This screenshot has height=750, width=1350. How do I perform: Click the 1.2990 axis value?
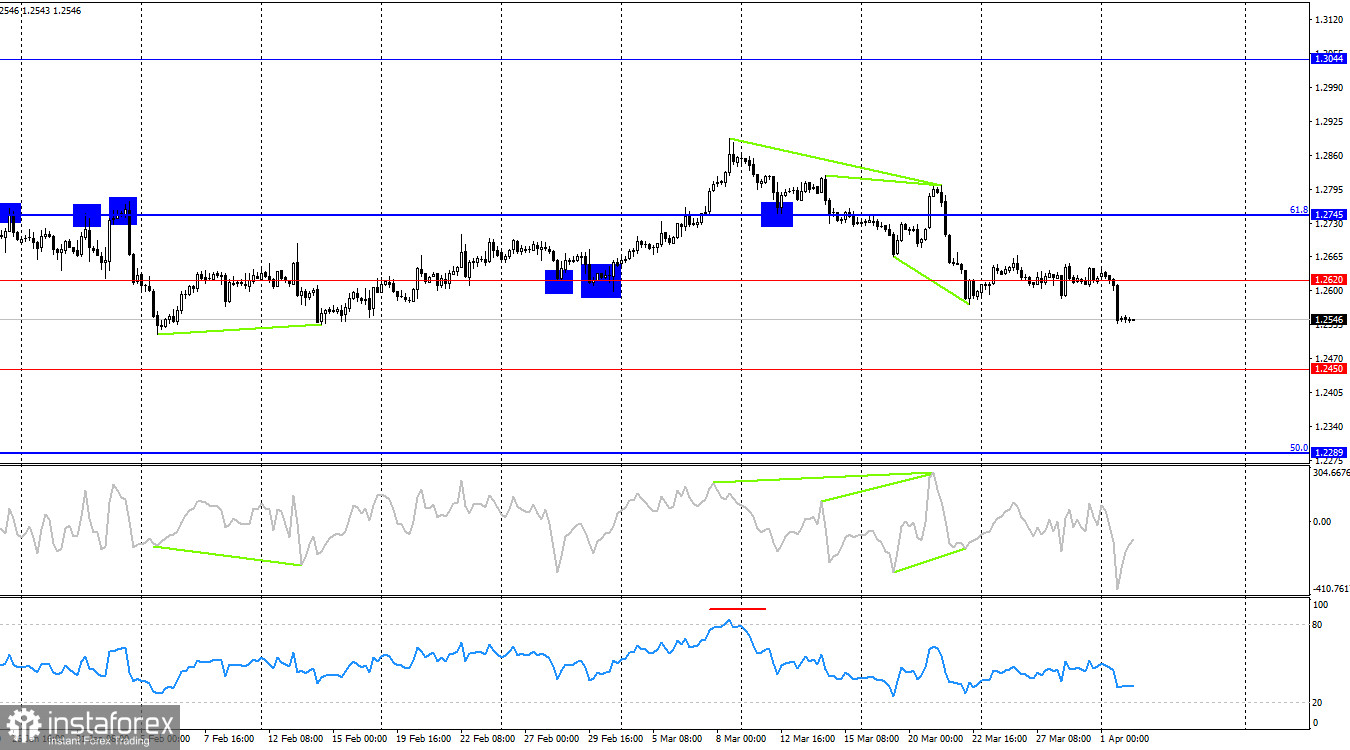[1329, 88]
